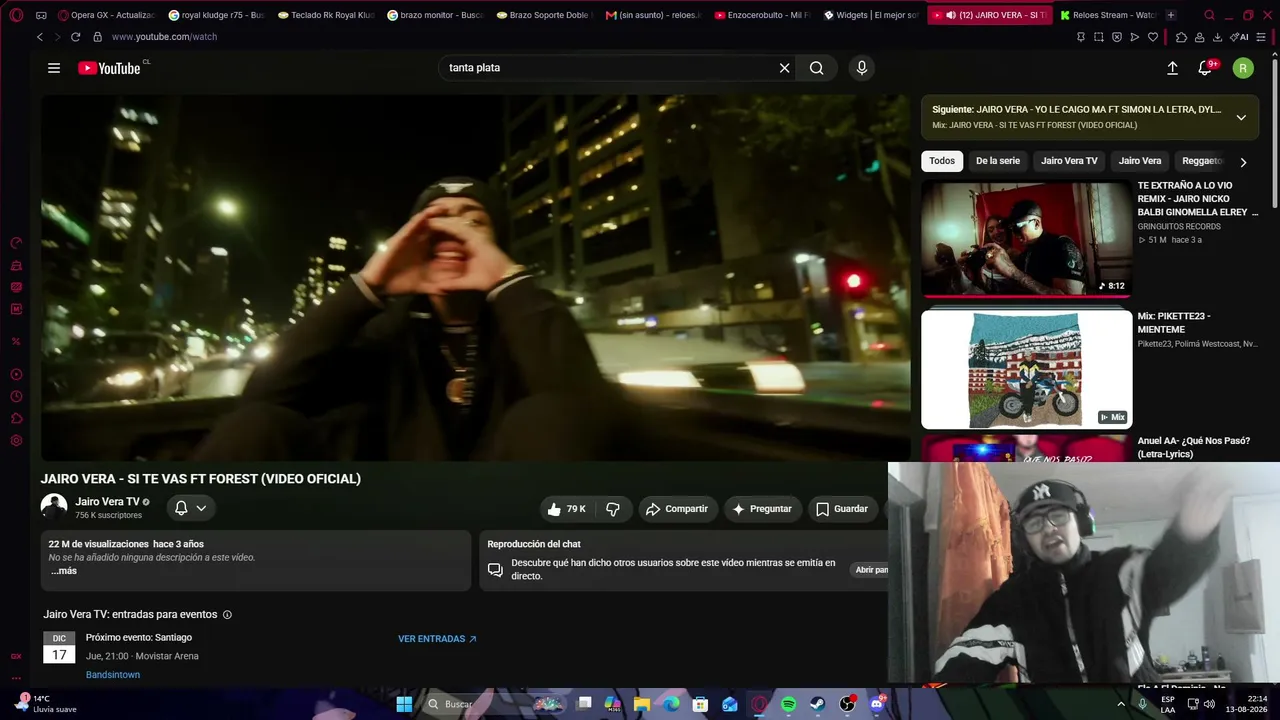Select the 'De la serie' filter chip

pos(998,161)
